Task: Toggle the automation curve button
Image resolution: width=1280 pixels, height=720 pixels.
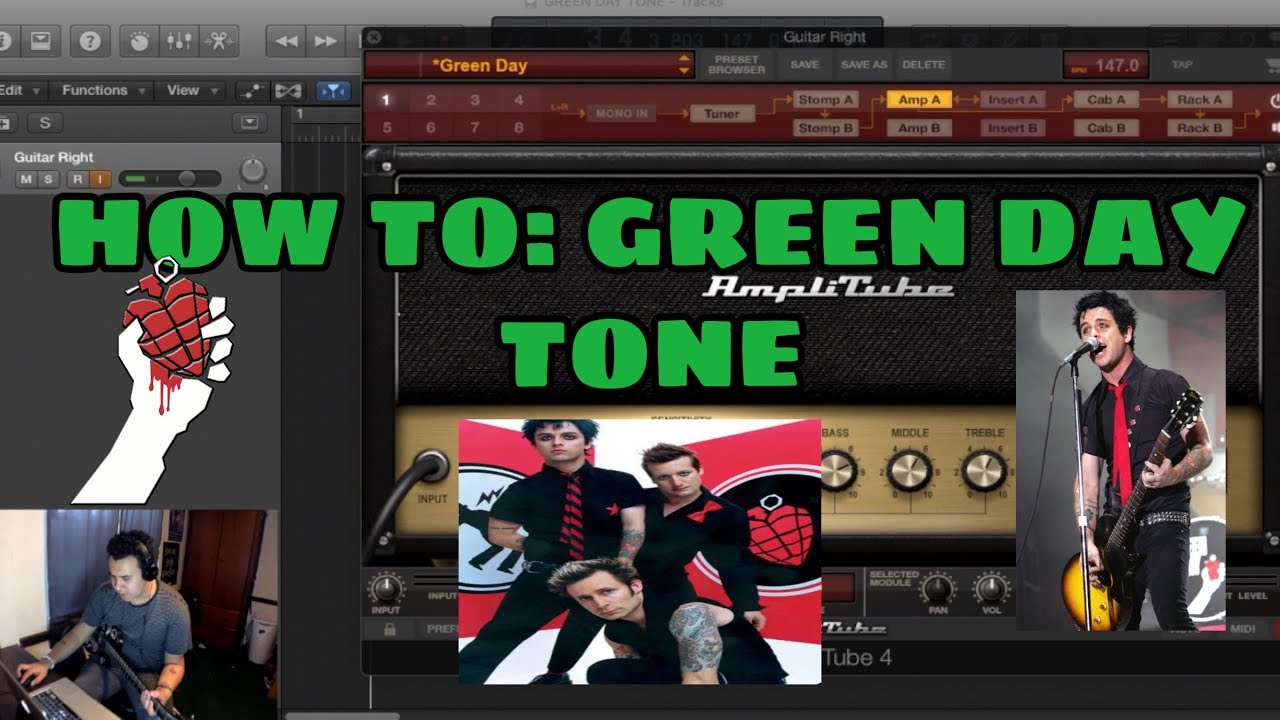Action: [x=251, y=91]
